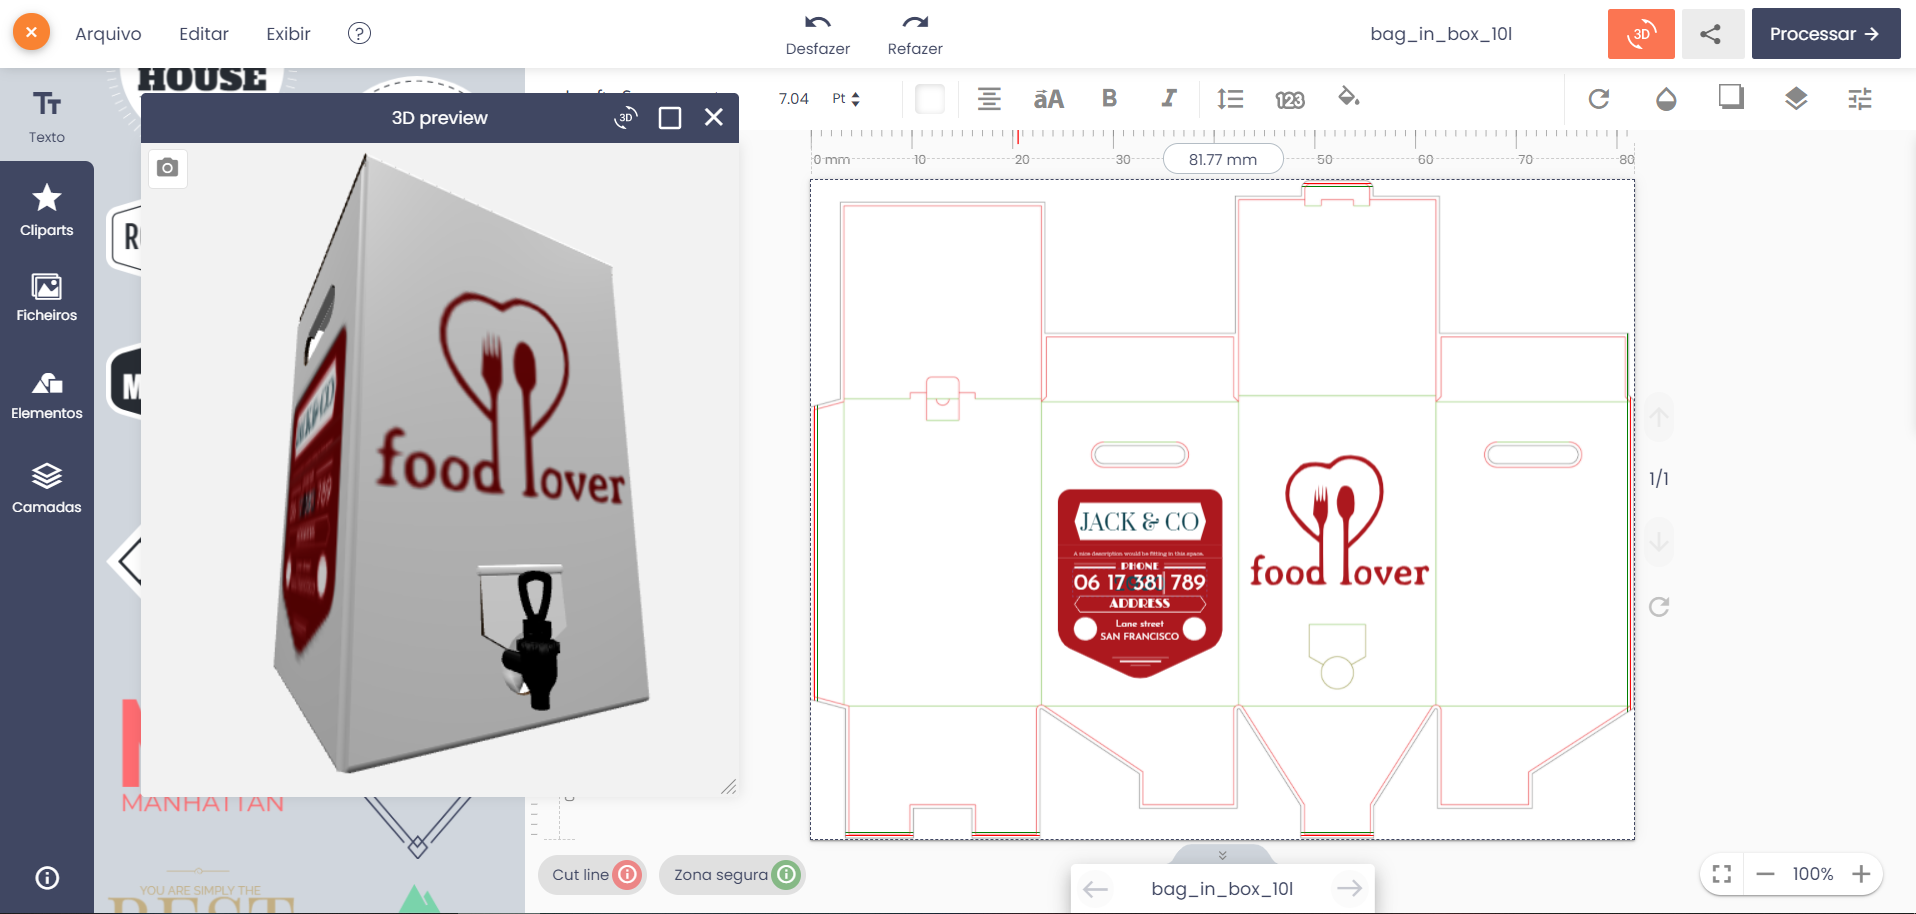Click the white text color swatch
Screen dimensions: 1916x914
(x=930, y=98)
